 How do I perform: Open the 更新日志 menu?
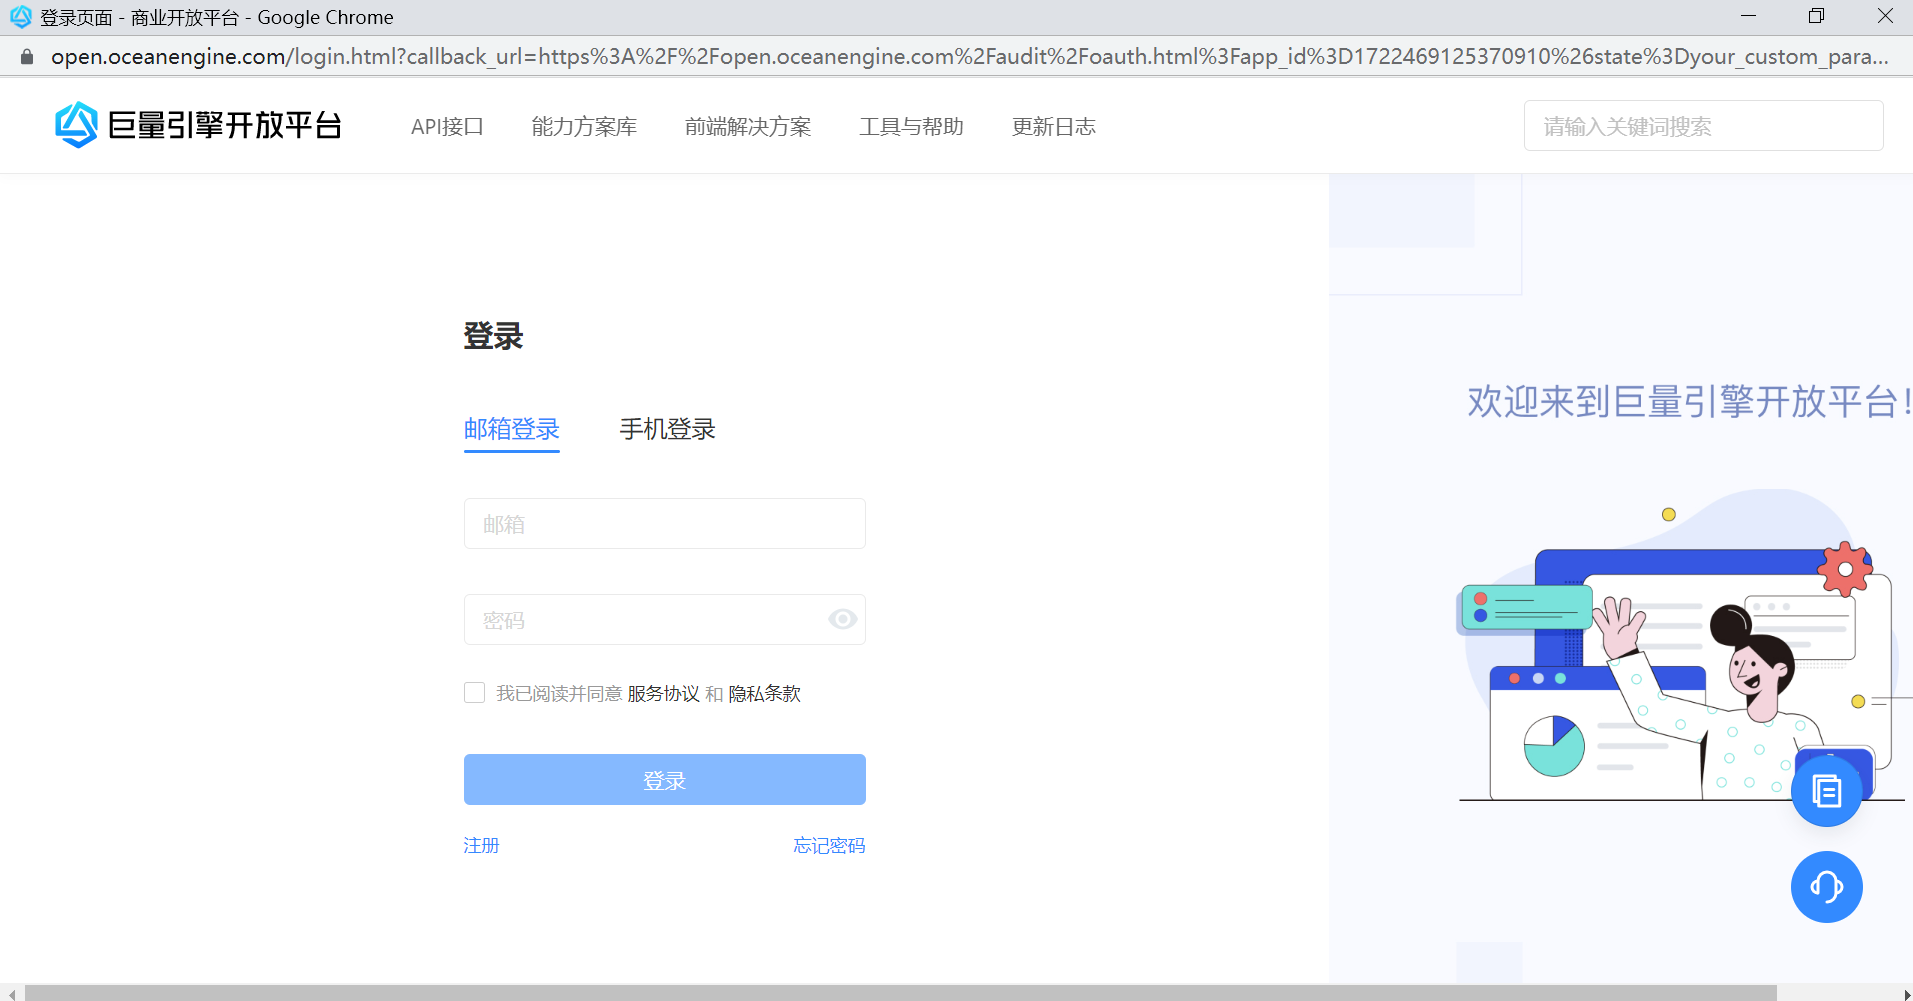point(1054,127)
